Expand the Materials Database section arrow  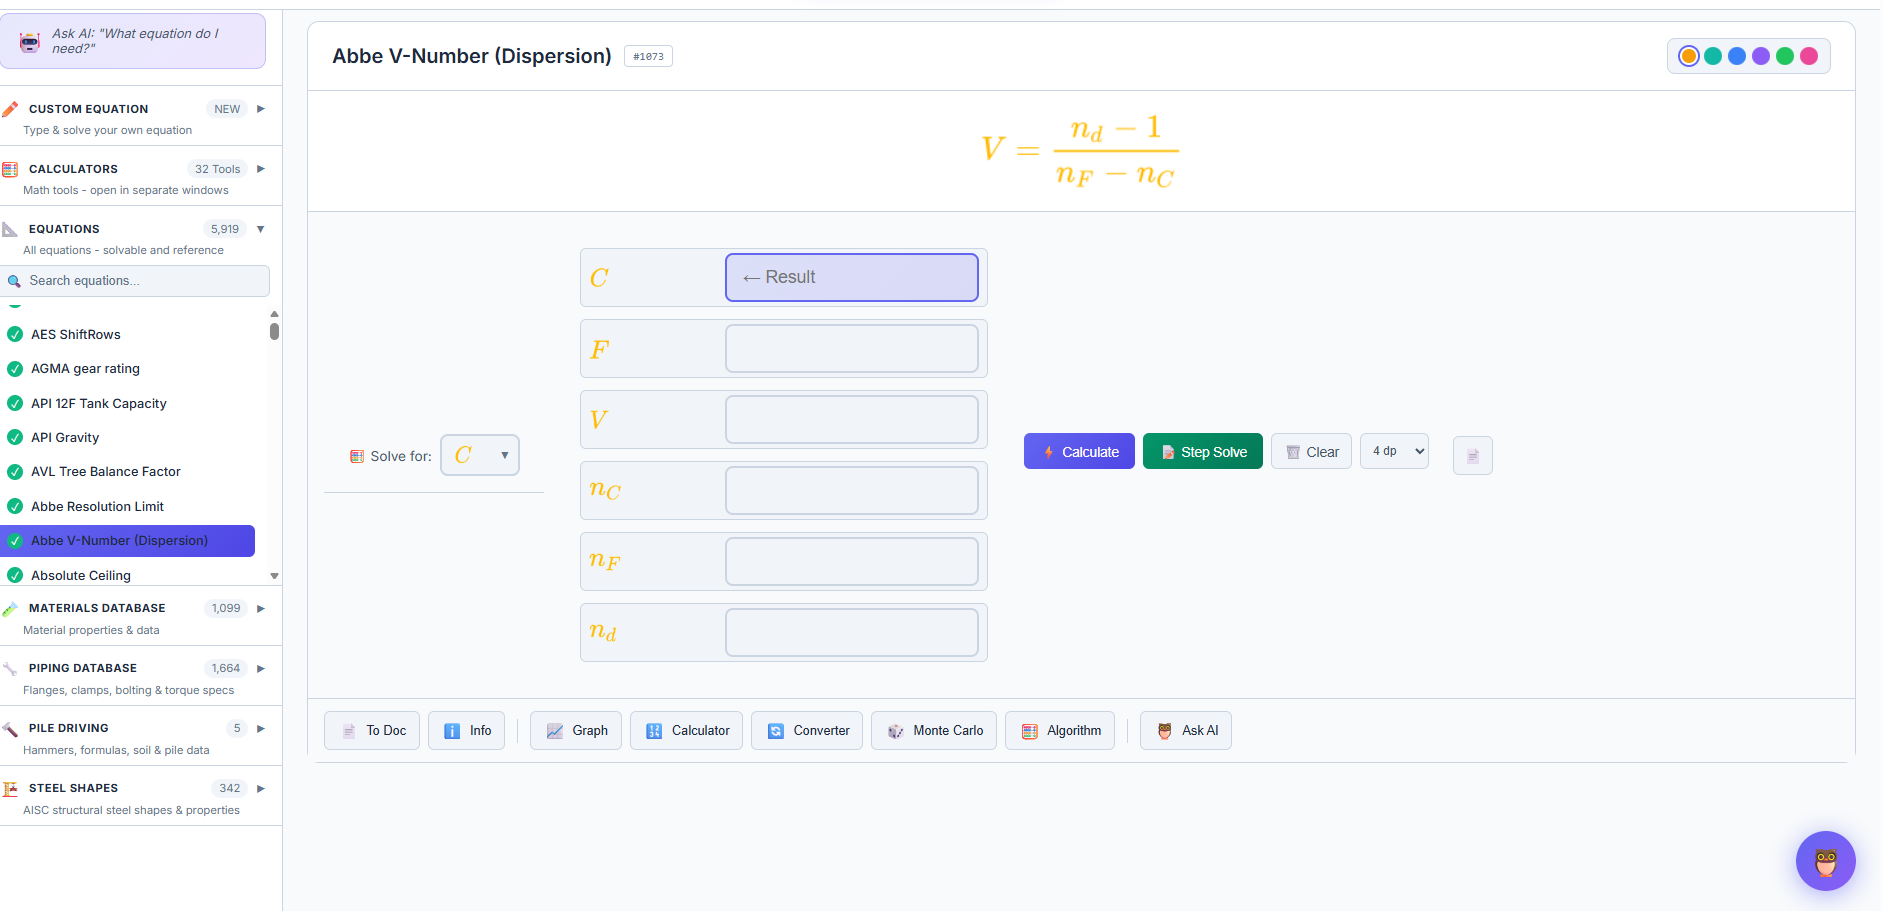(x=261, y=609)
